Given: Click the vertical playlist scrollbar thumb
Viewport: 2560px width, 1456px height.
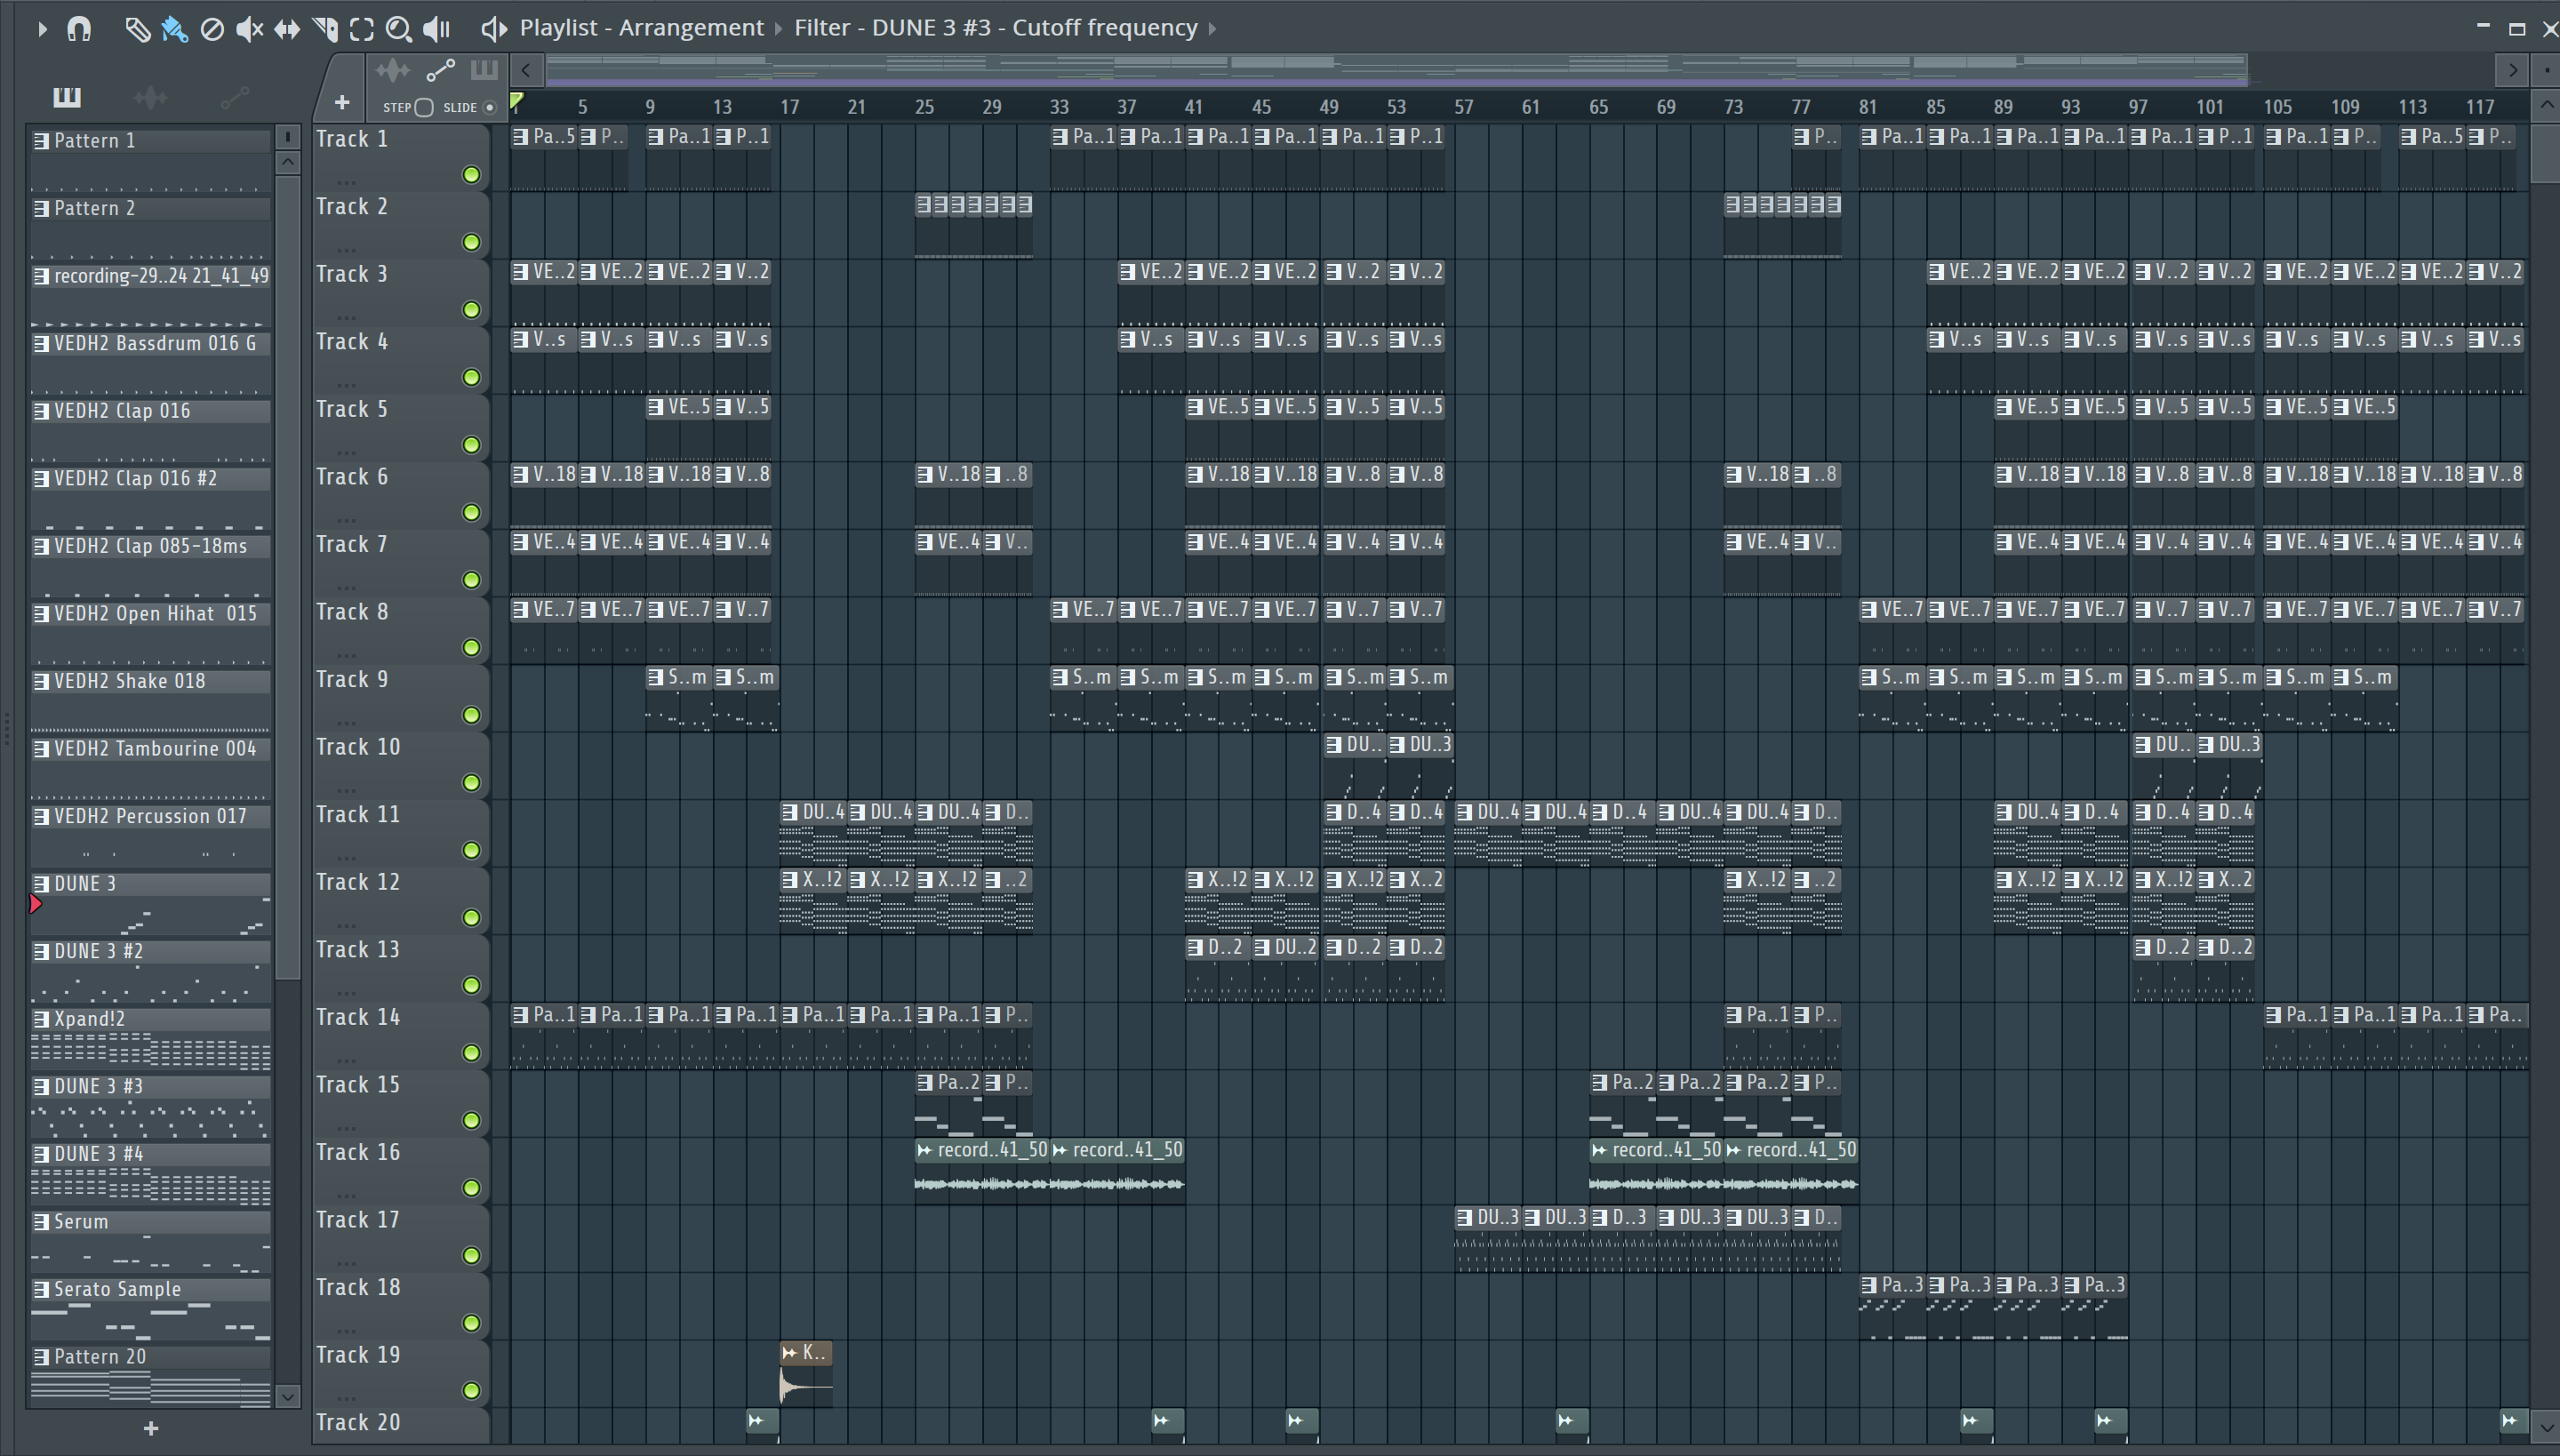Looking at the screenshot, I should (x=2546, y=154).
